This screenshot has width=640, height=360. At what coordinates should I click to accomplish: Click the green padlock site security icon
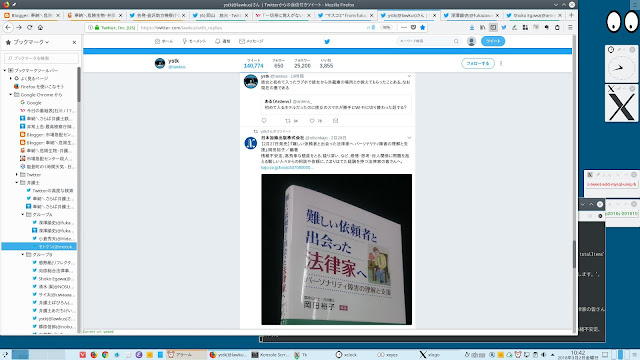[97, 27]
